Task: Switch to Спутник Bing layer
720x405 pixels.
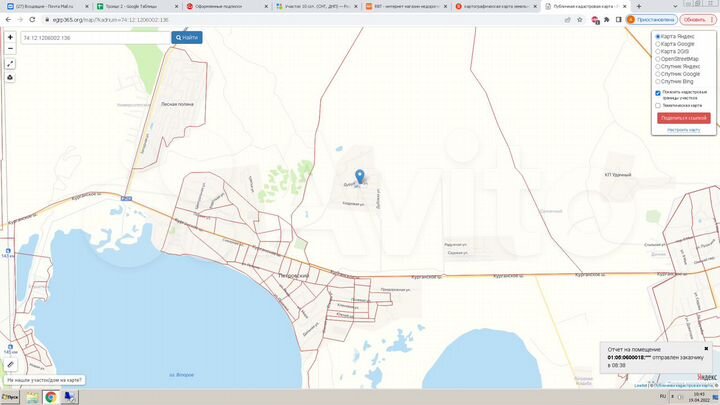Action: click(658, 80)
